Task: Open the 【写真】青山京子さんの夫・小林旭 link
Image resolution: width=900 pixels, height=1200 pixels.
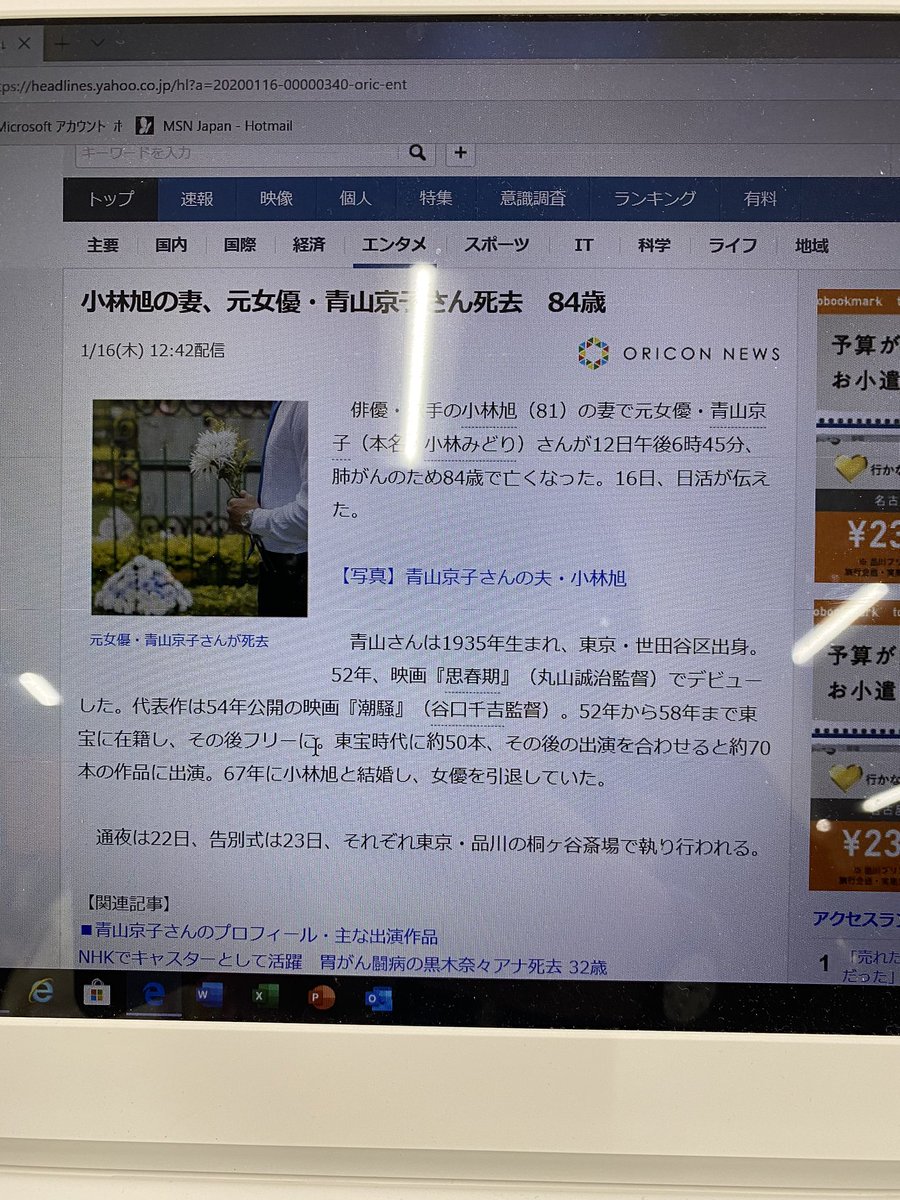Action: [x=481, y=577]
